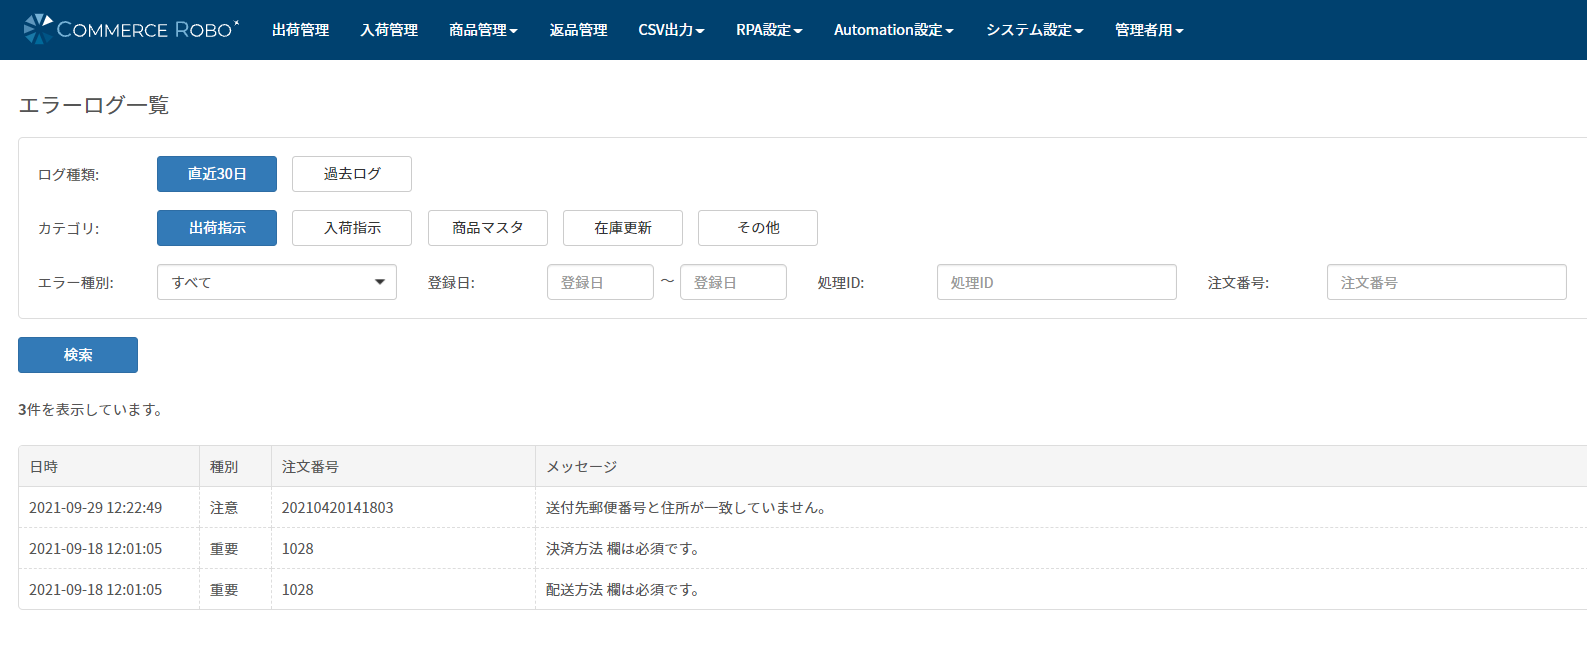Click the start 登録日 date field
Viewport: 1587px width, 654px height.
(600, 282)
